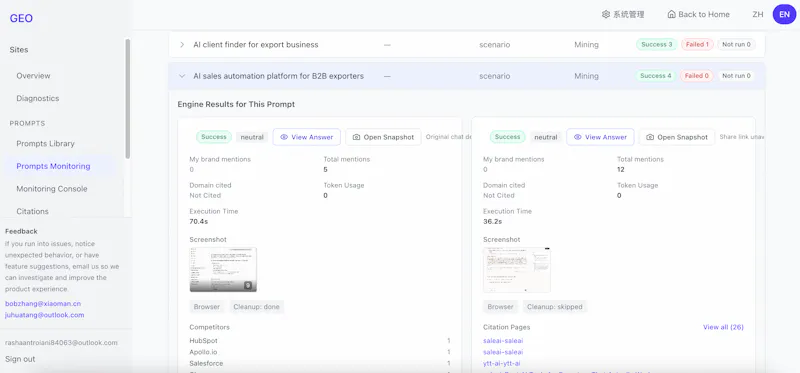Open second saleai-saleai citation link

click(x=503, y=352)
